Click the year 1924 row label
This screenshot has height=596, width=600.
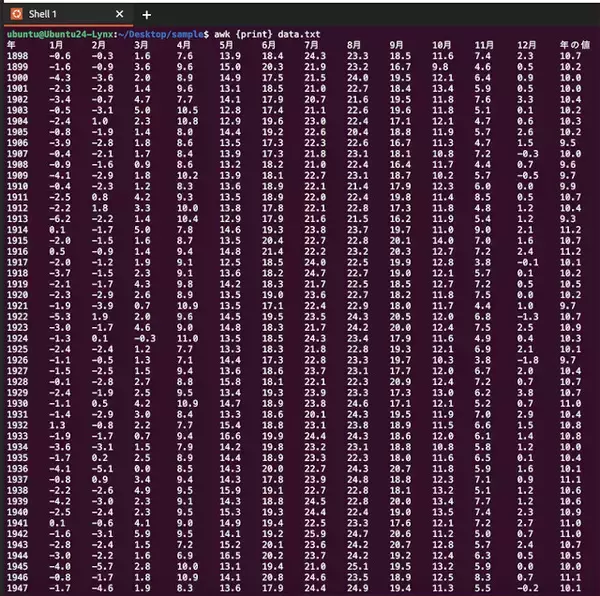(18, 338)
